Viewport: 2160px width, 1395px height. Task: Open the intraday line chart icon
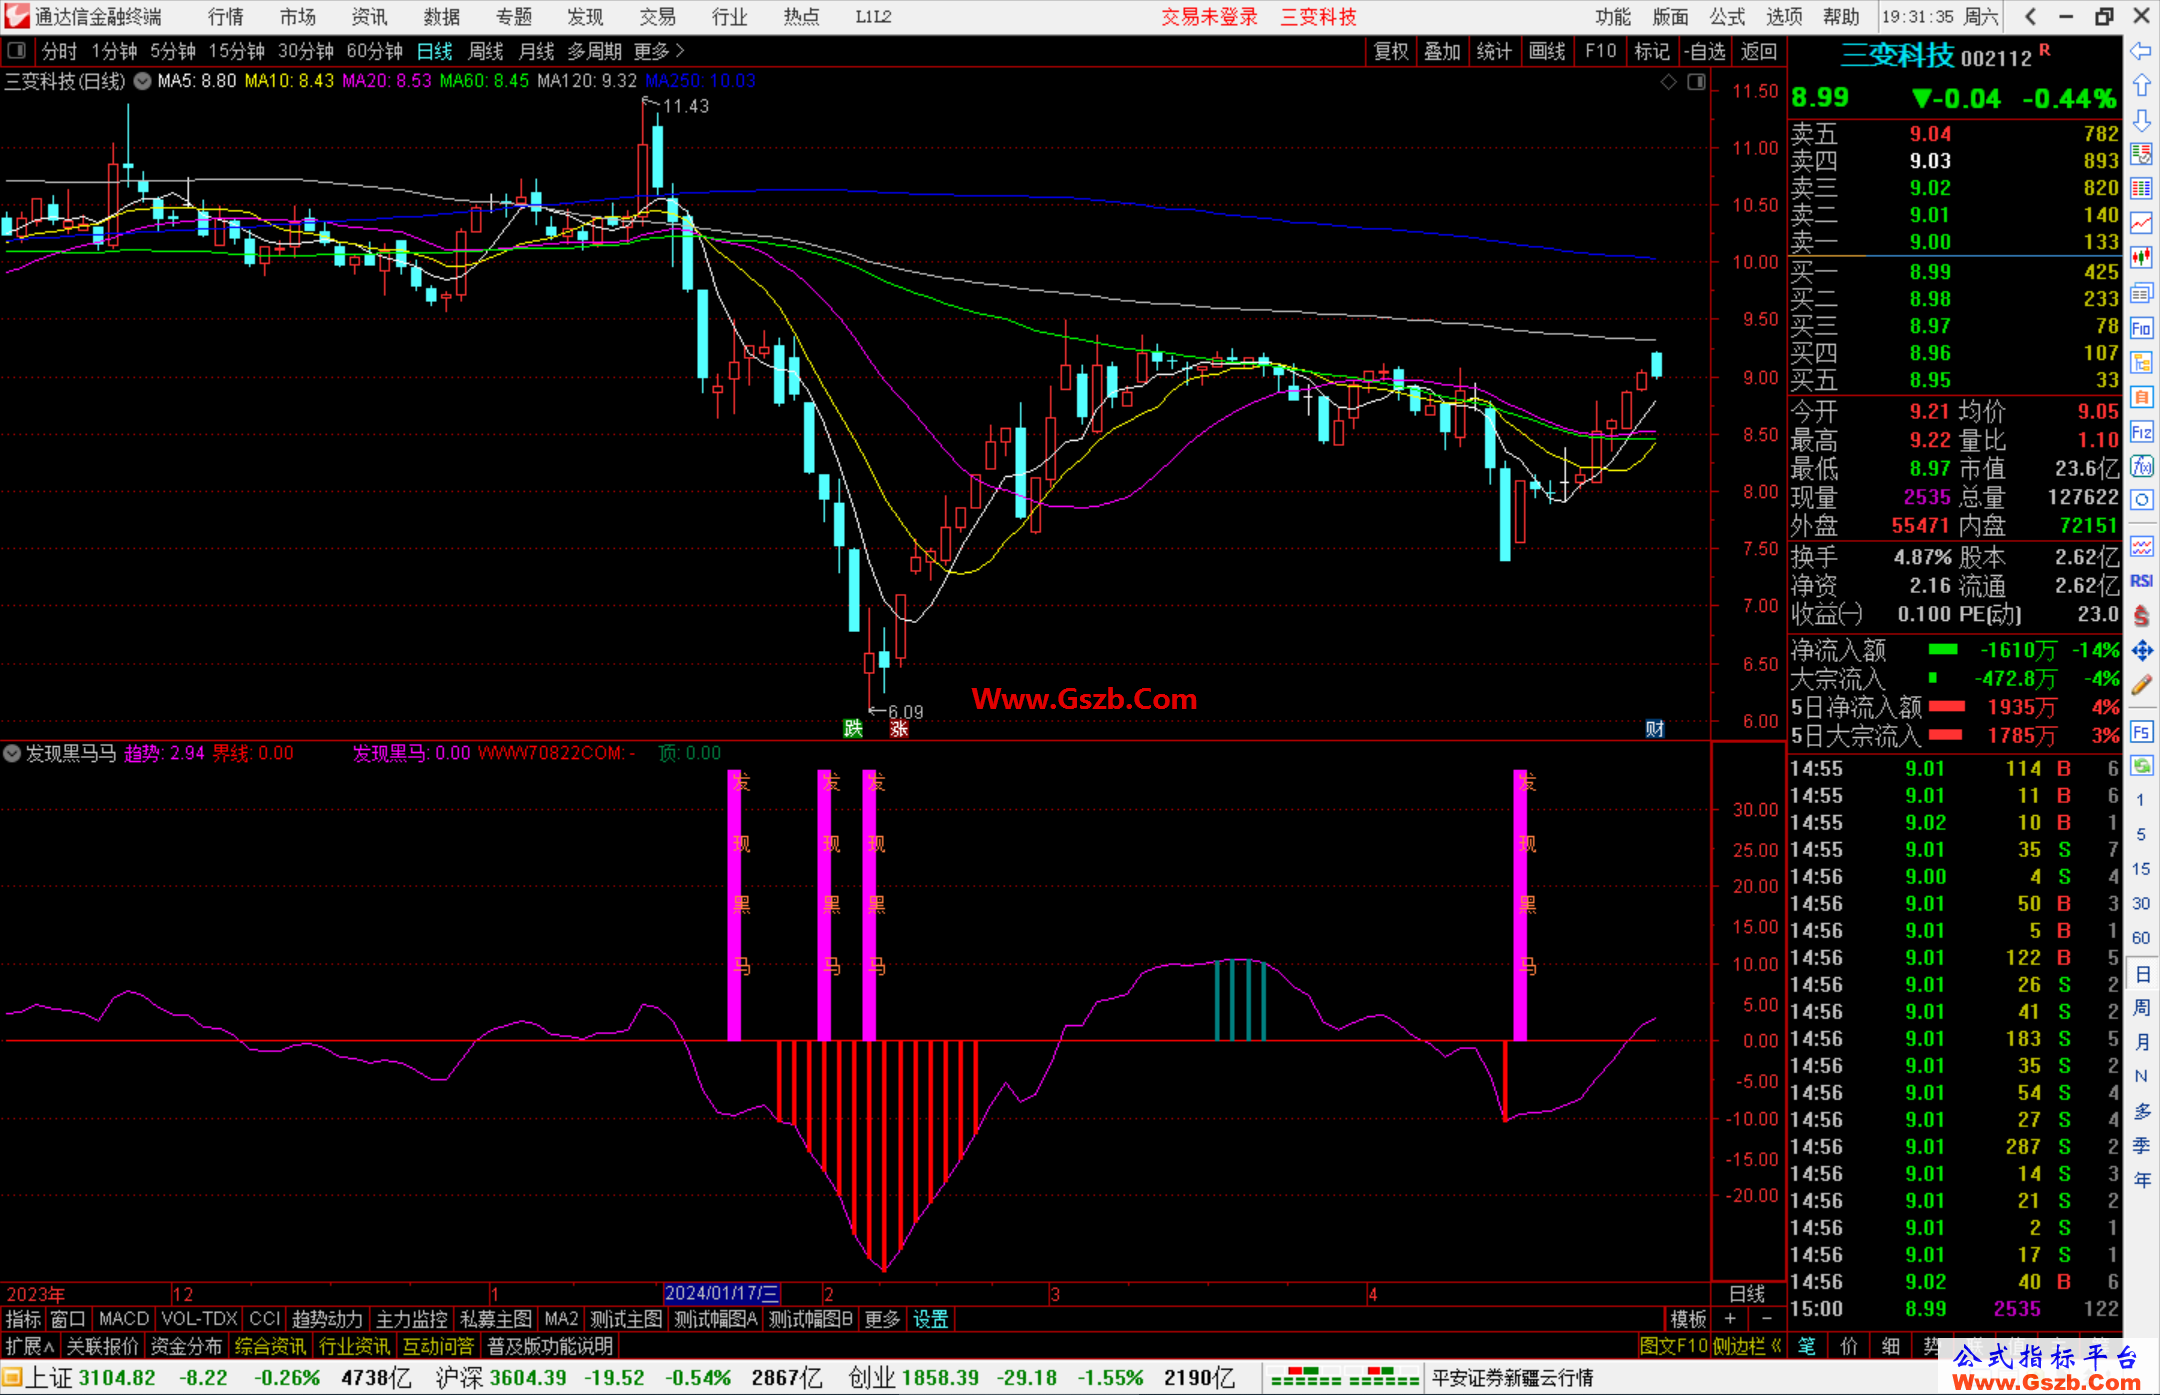pos(2141,223)
